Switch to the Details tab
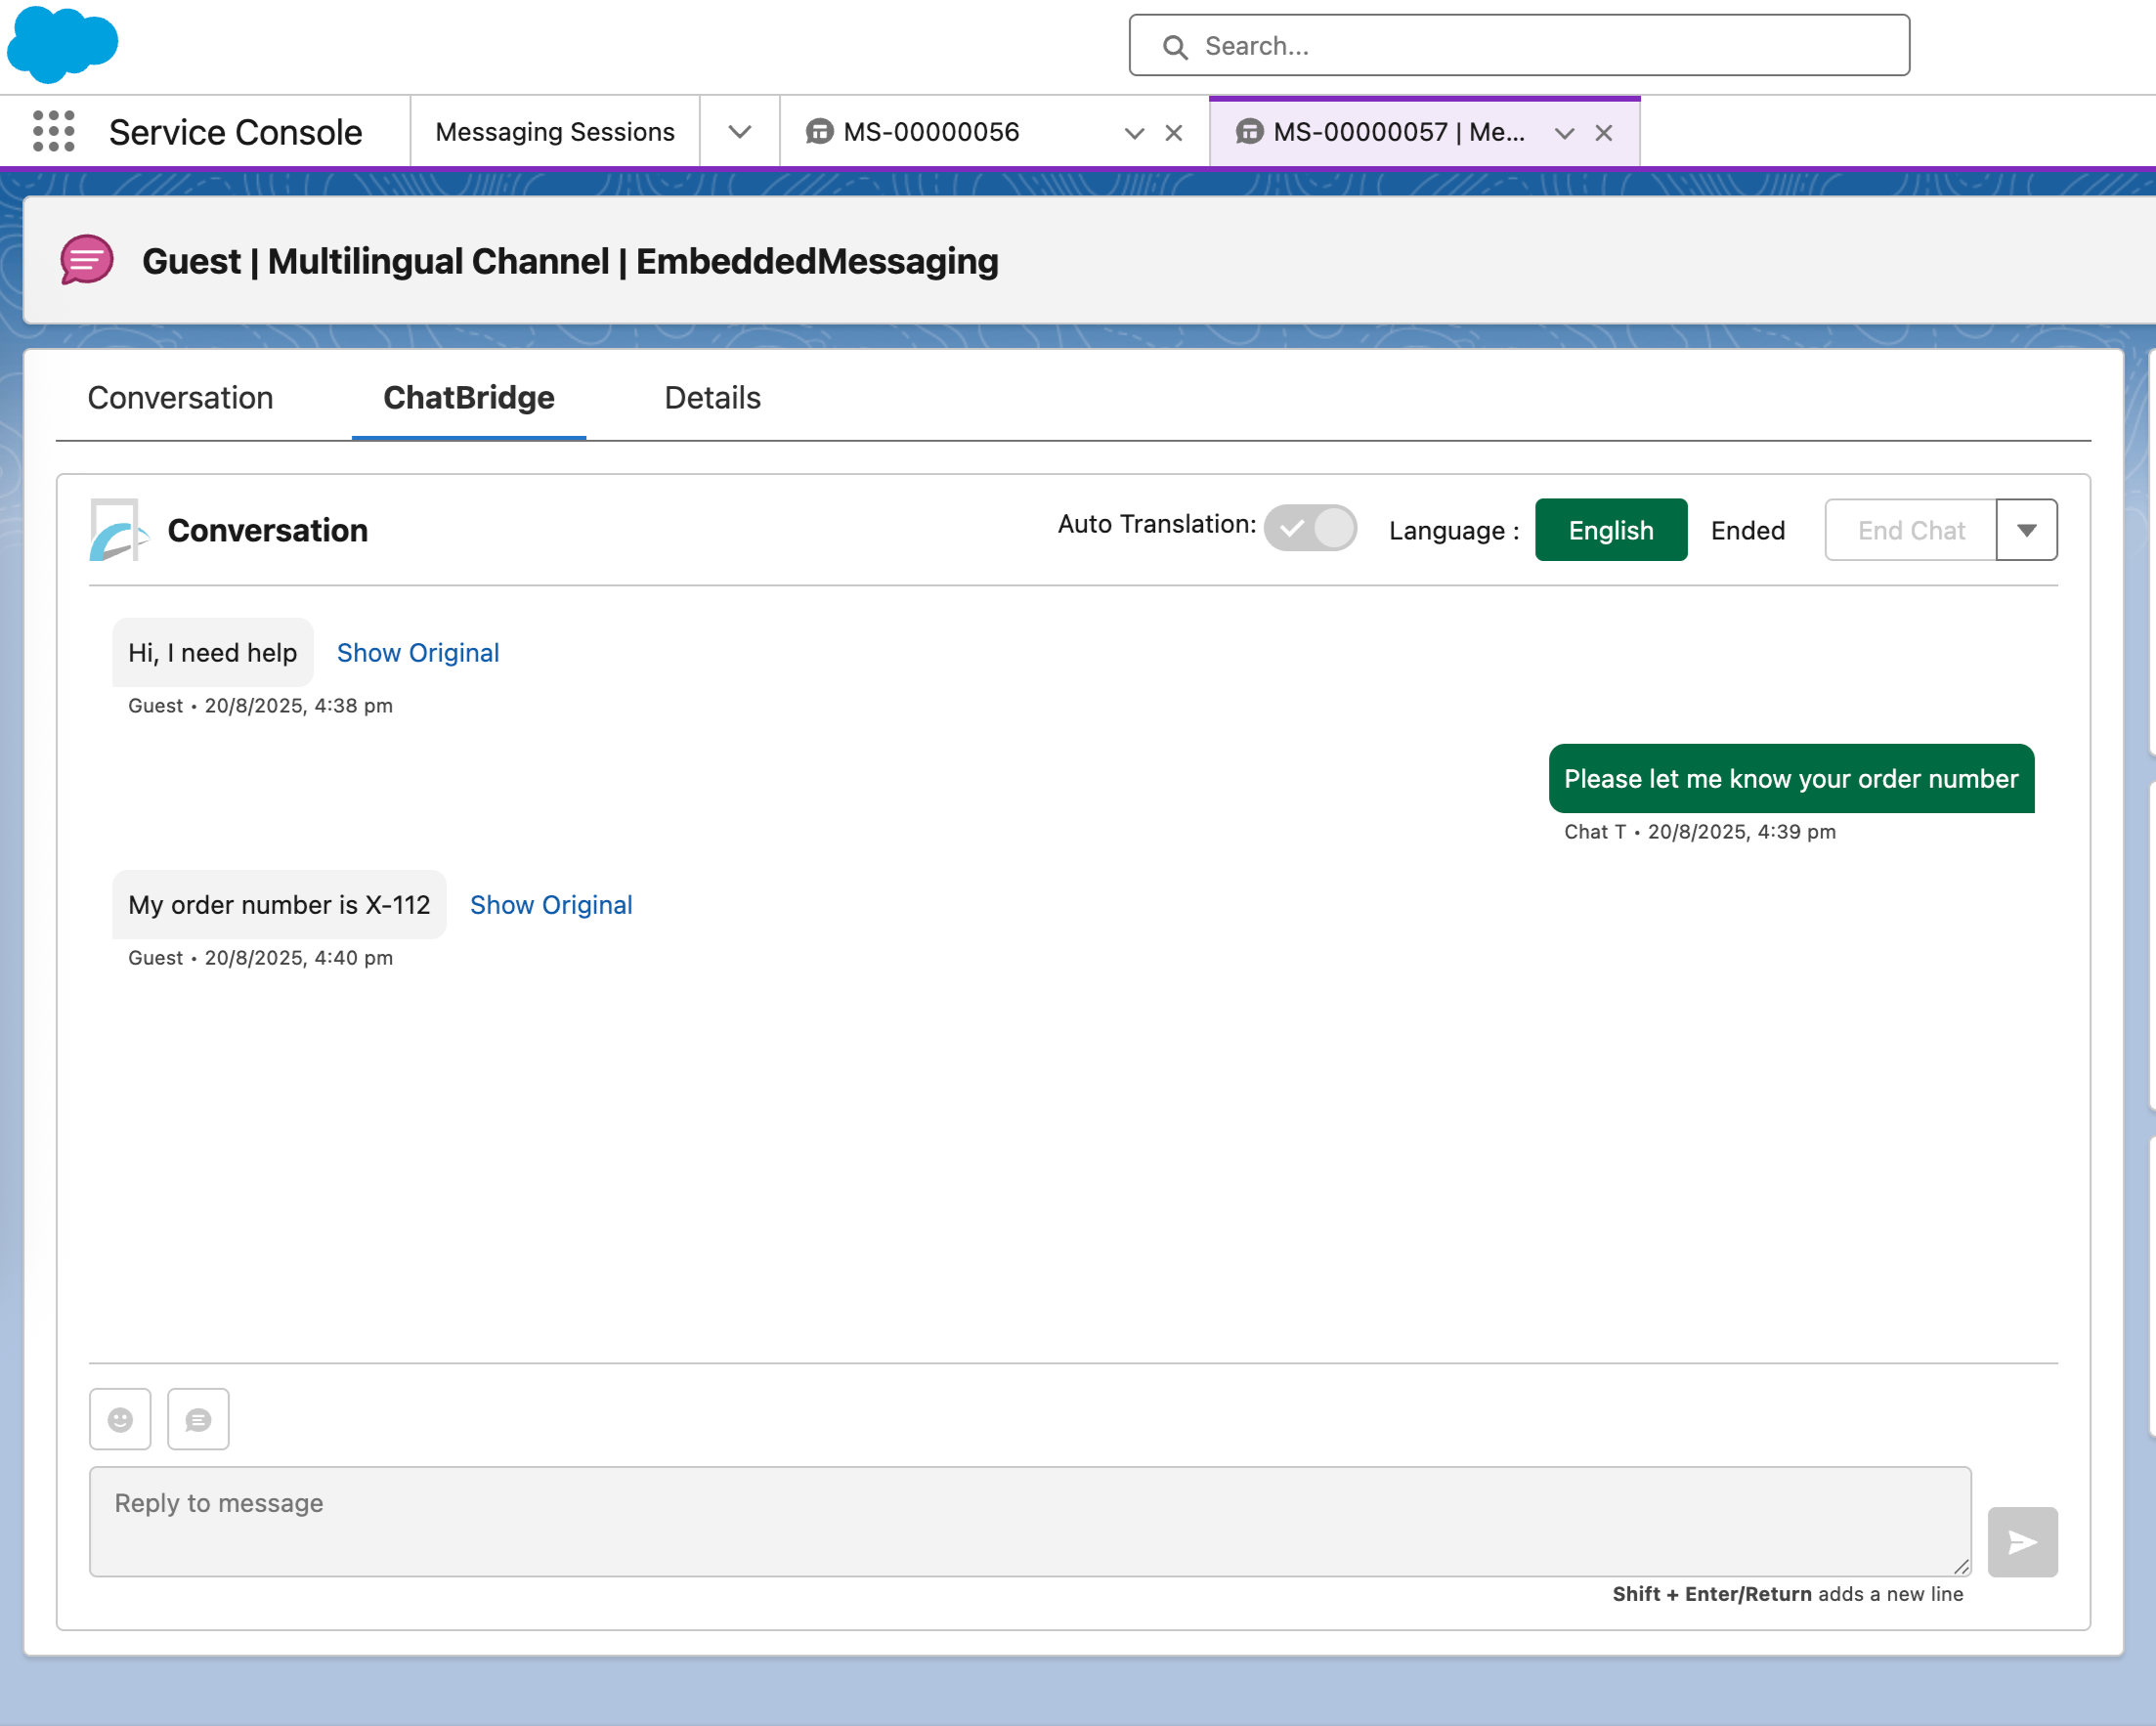2156x1726 pixels. tap(712, 398)
